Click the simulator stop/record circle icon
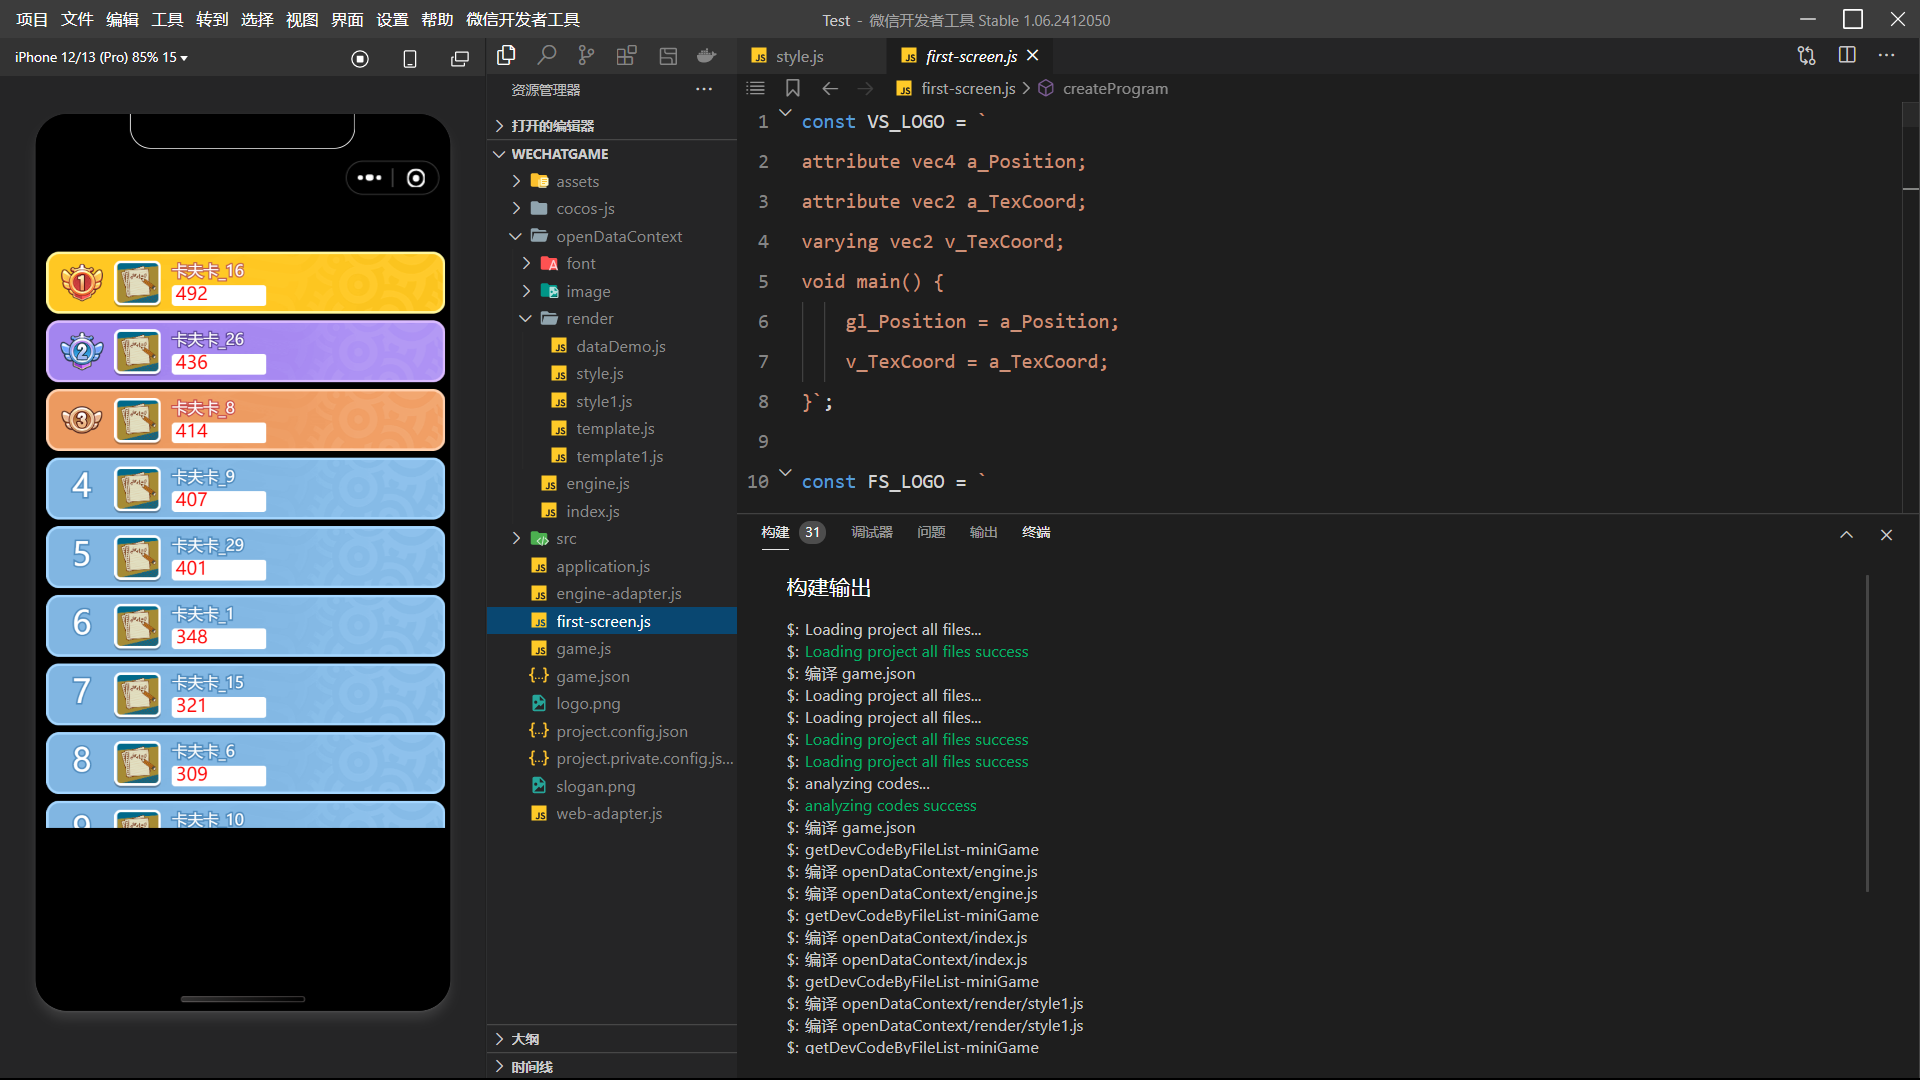 tap(360, 59)
